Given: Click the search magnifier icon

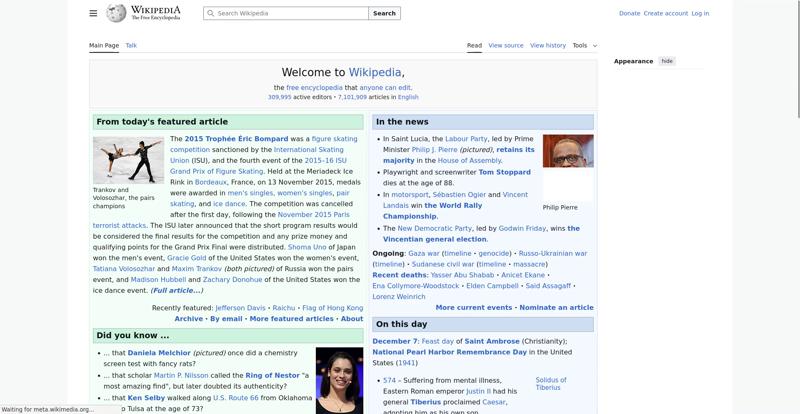Looking at the screenshot, I should click(210, 14).
